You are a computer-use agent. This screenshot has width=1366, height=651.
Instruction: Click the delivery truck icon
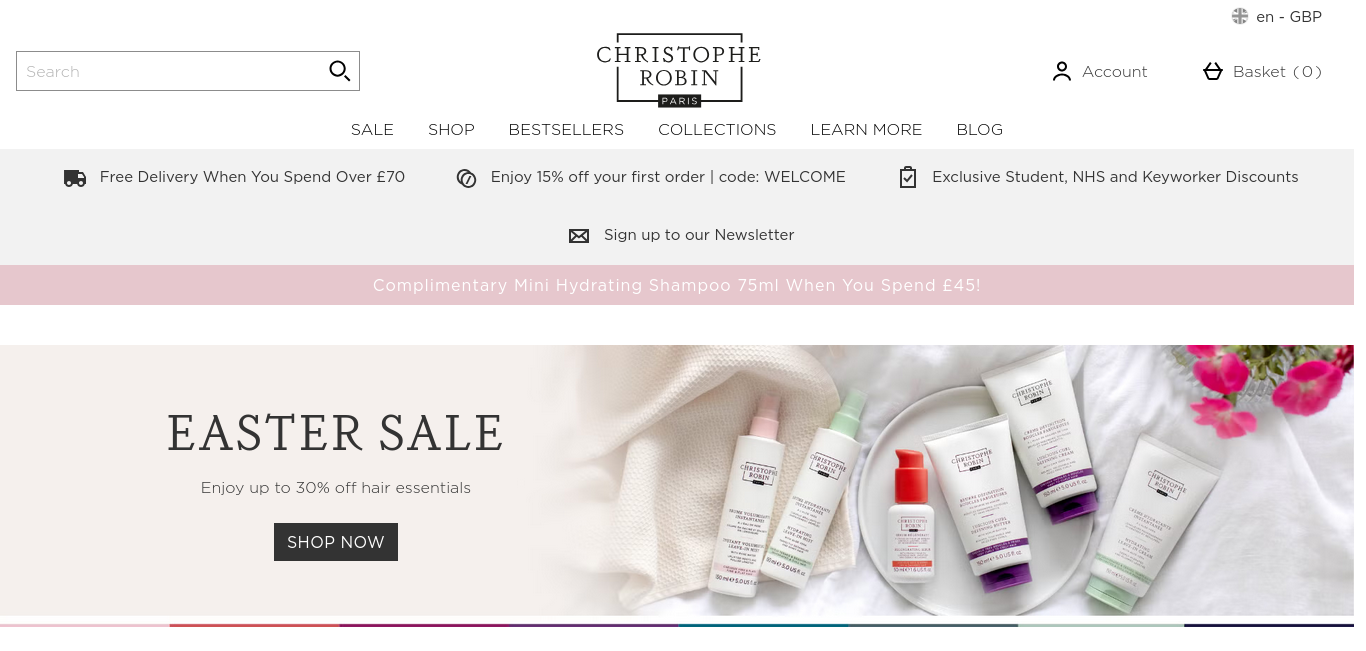coord(75,178)
